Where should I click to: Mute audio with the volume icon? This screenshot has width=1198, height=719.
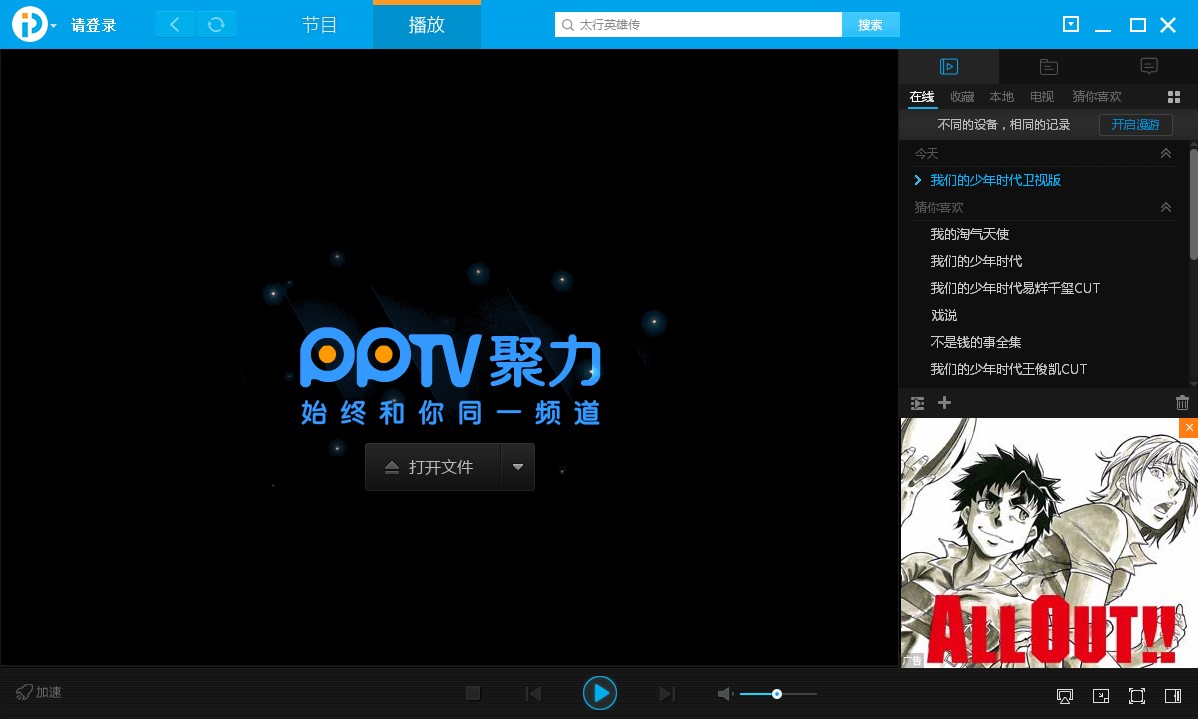point(724,692)
